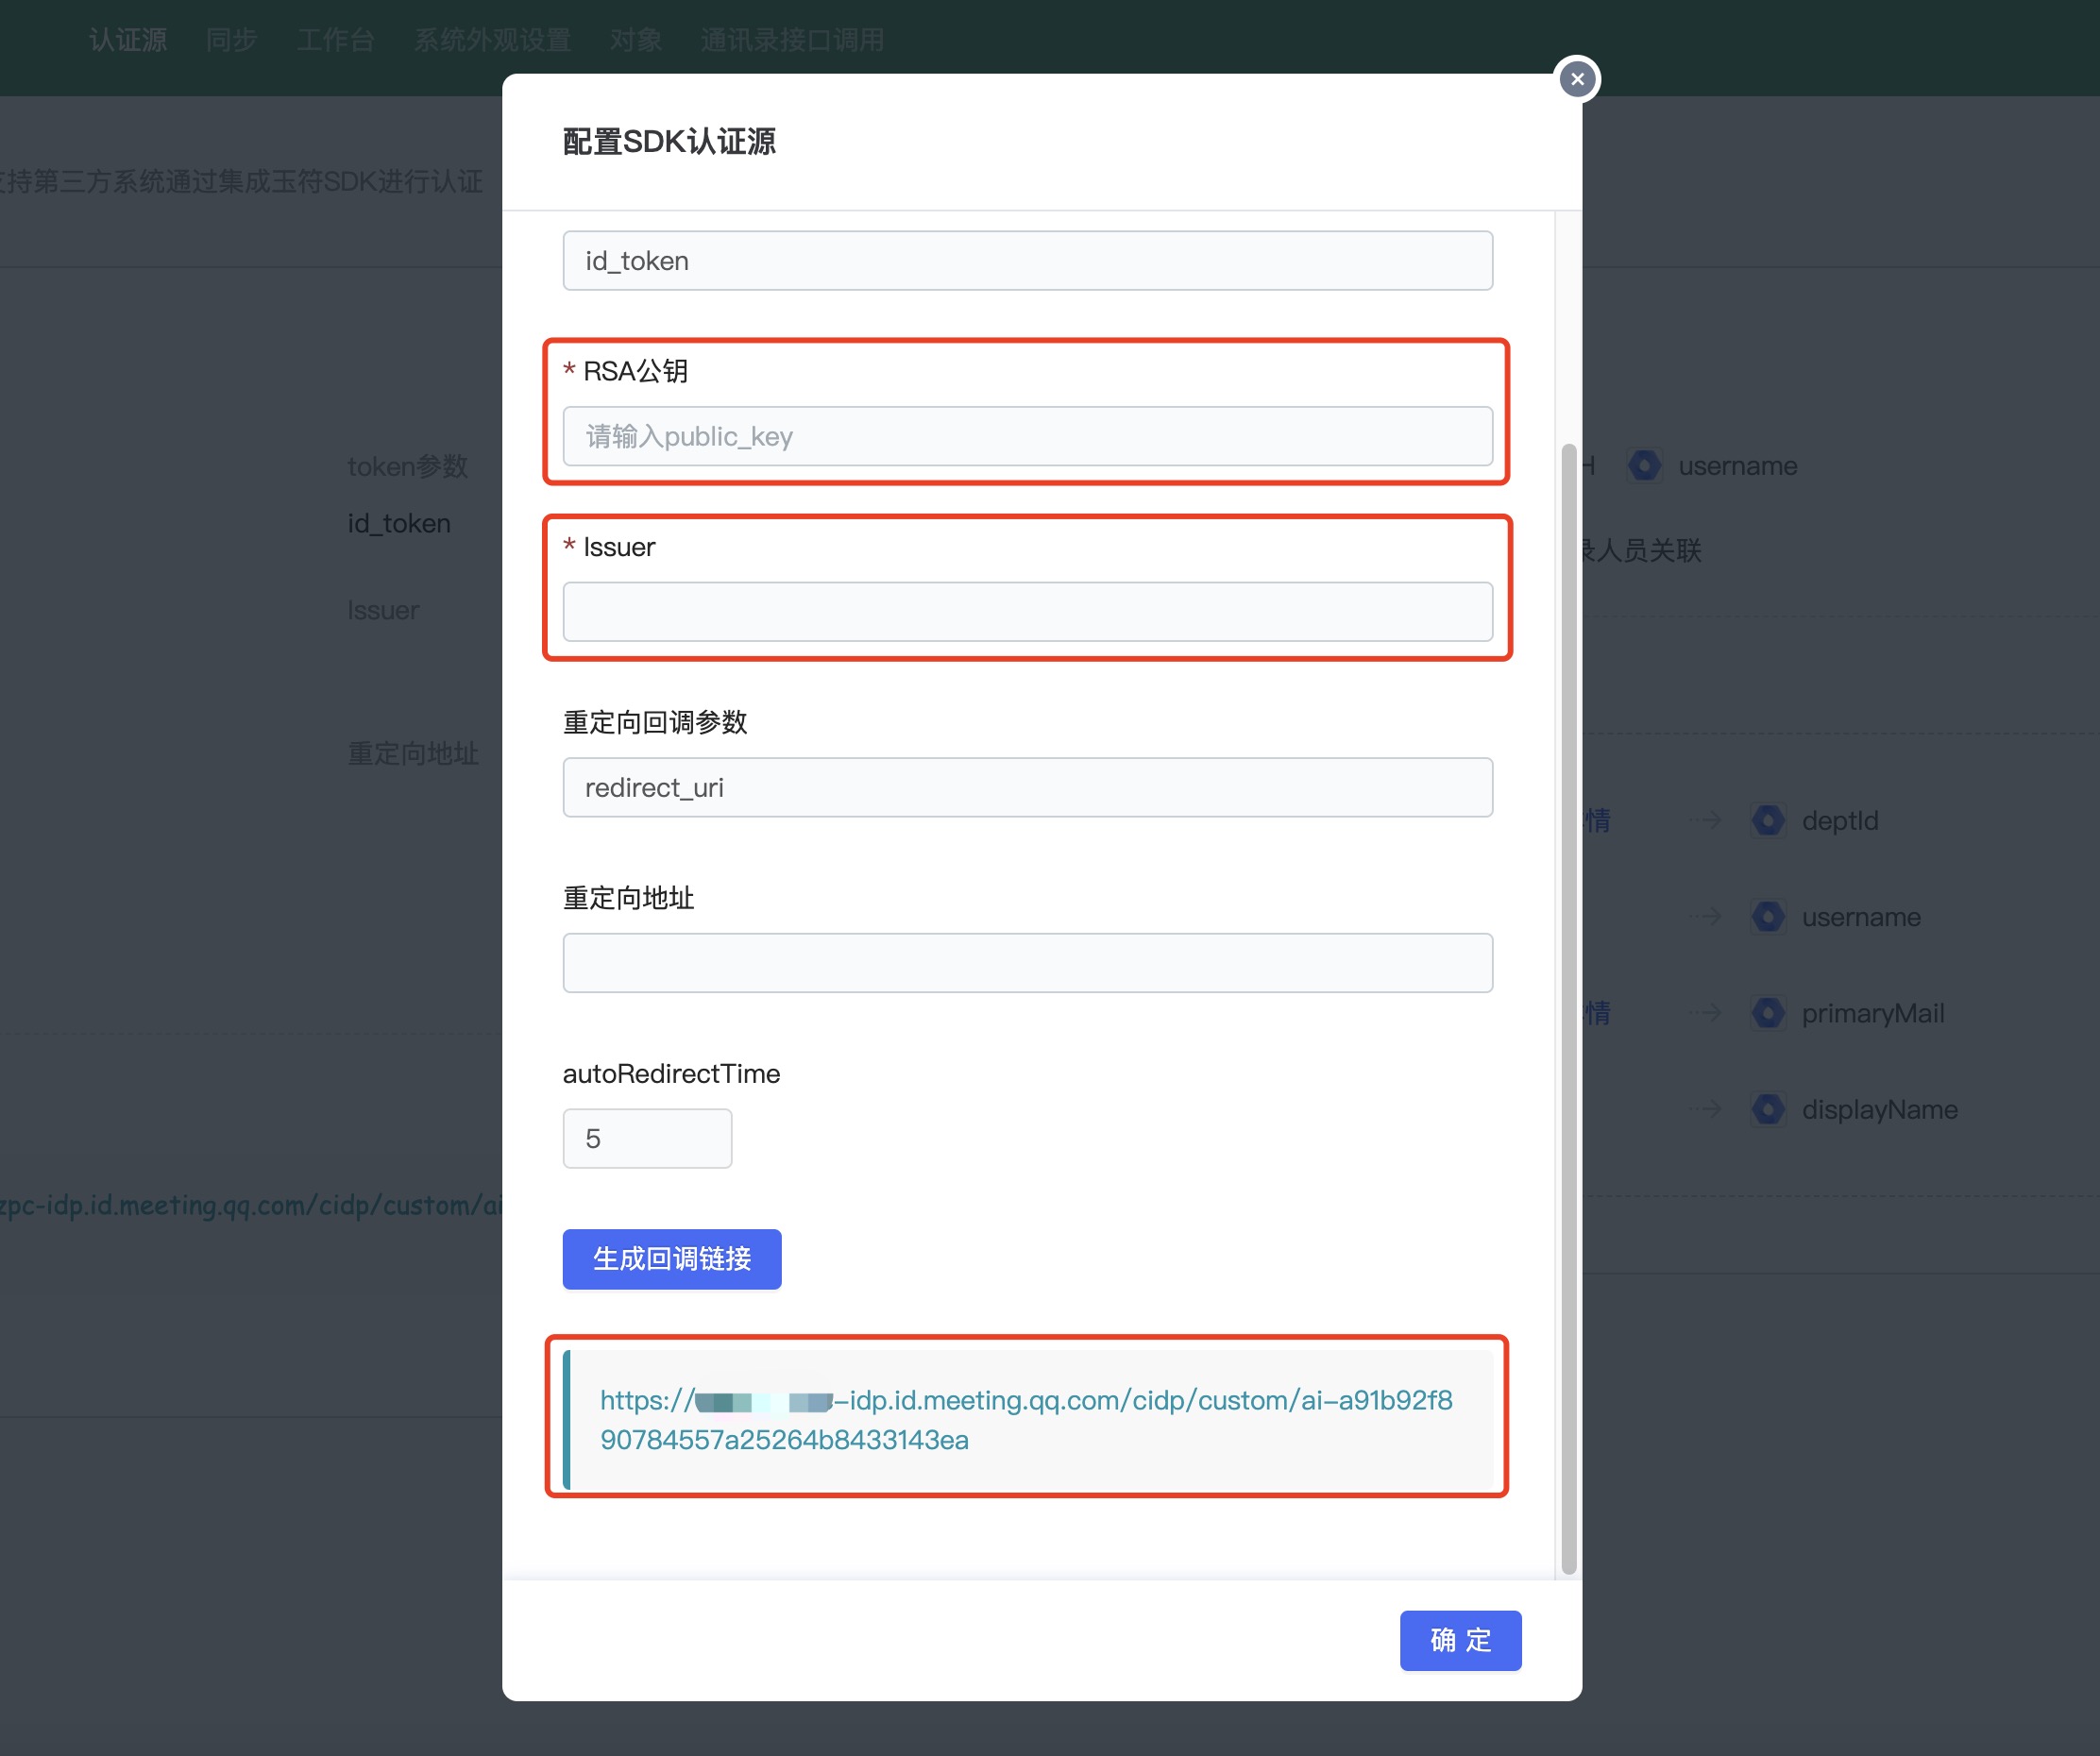
Task: Click the id_token input field
Action: tap(1027, 261)
